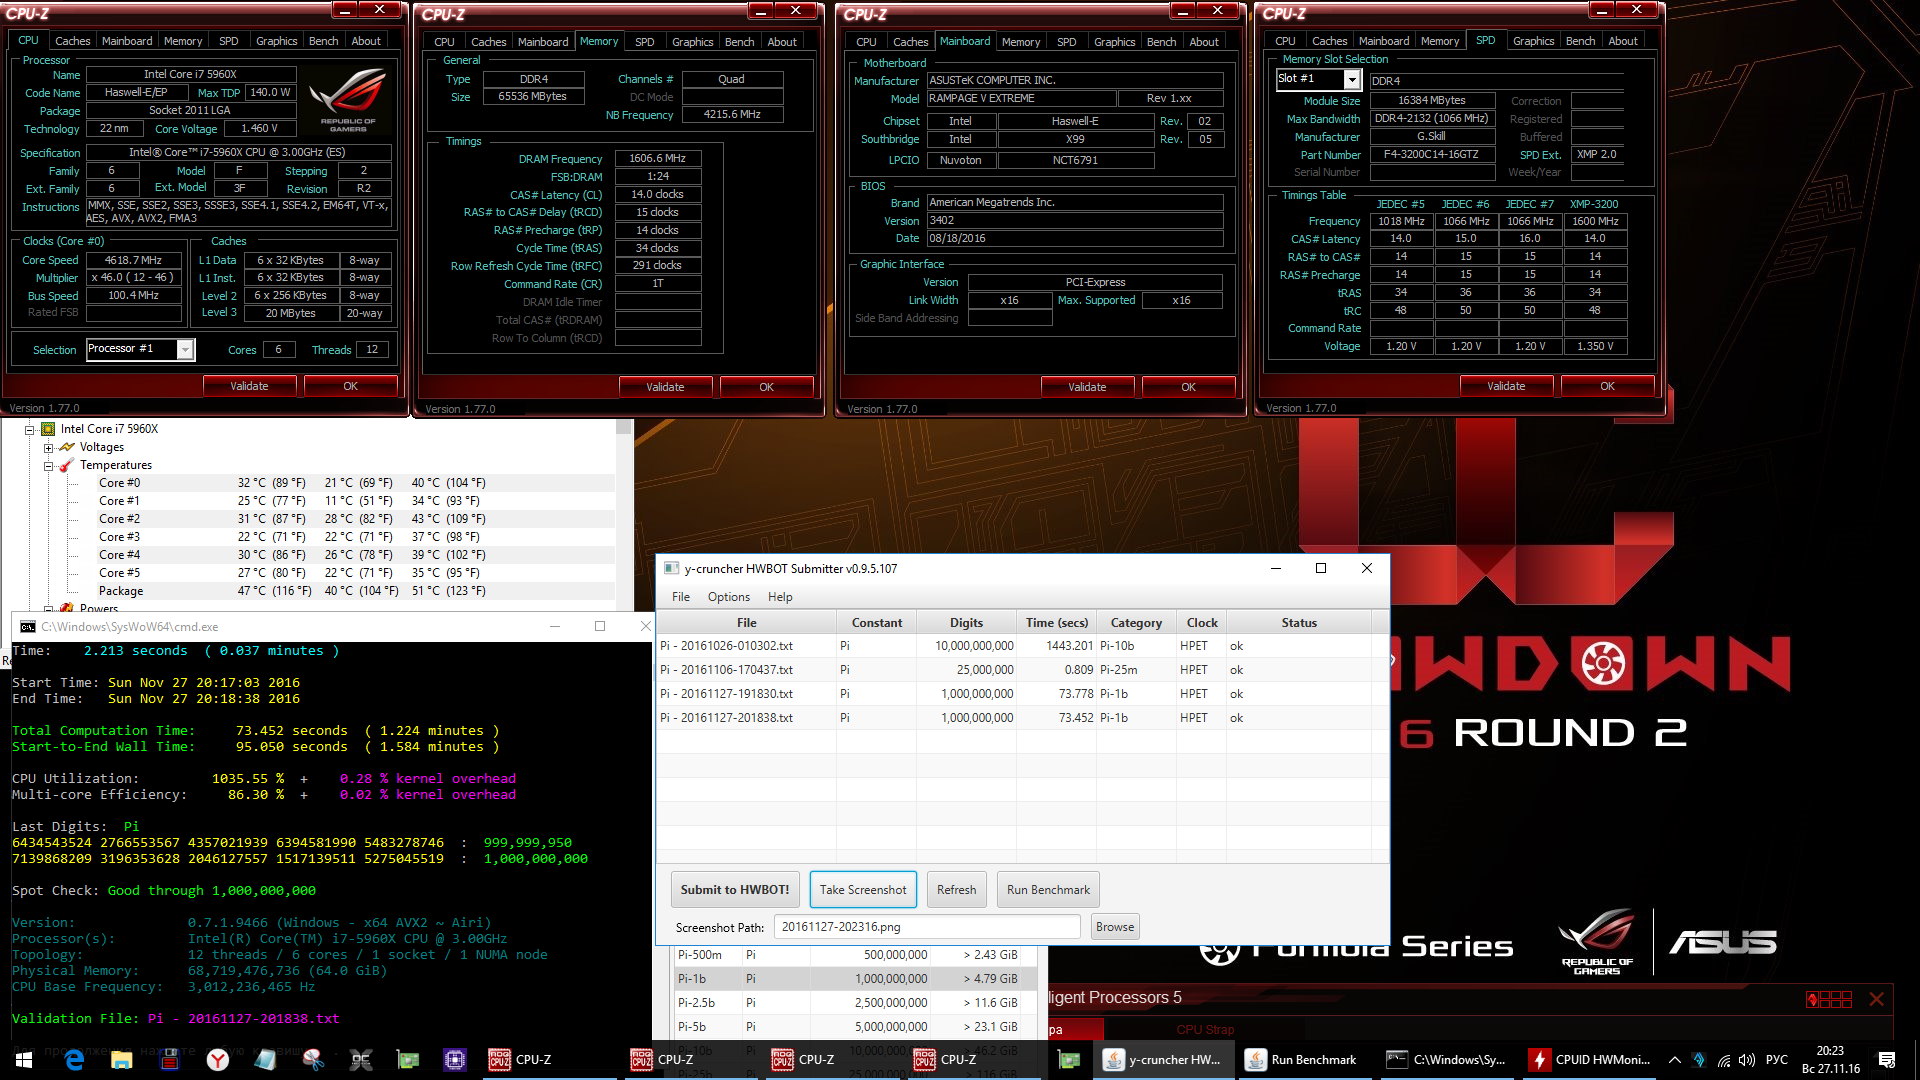Click the Screenshot Path input field
This screenshot has width=1920, height=1080.
tap(927, 927)
